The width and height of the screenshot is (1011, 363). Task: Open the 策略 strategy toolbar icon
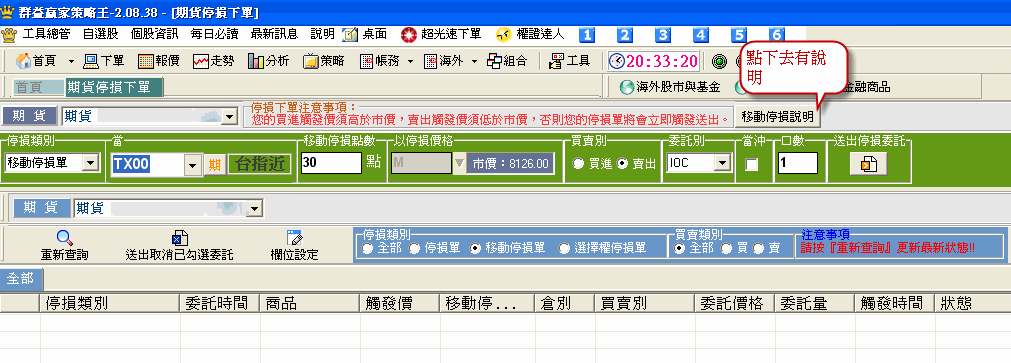pos(324,61)
